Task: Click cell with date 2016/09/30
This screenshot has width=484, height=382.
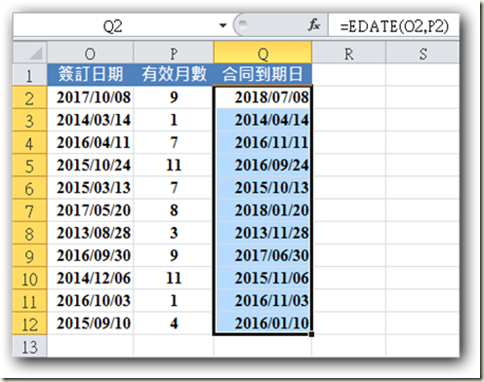Action: 90,256
